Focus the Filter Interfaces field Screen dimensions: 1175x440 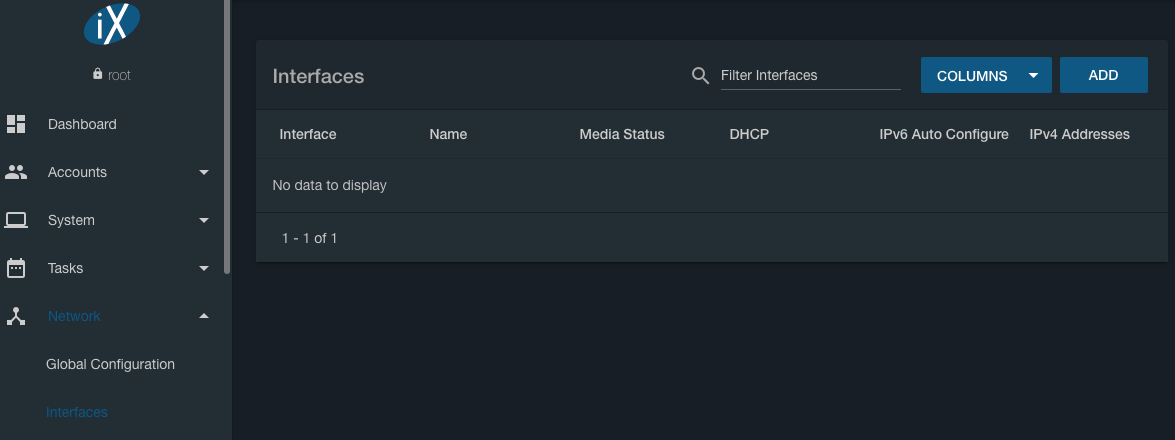[810, 76]
